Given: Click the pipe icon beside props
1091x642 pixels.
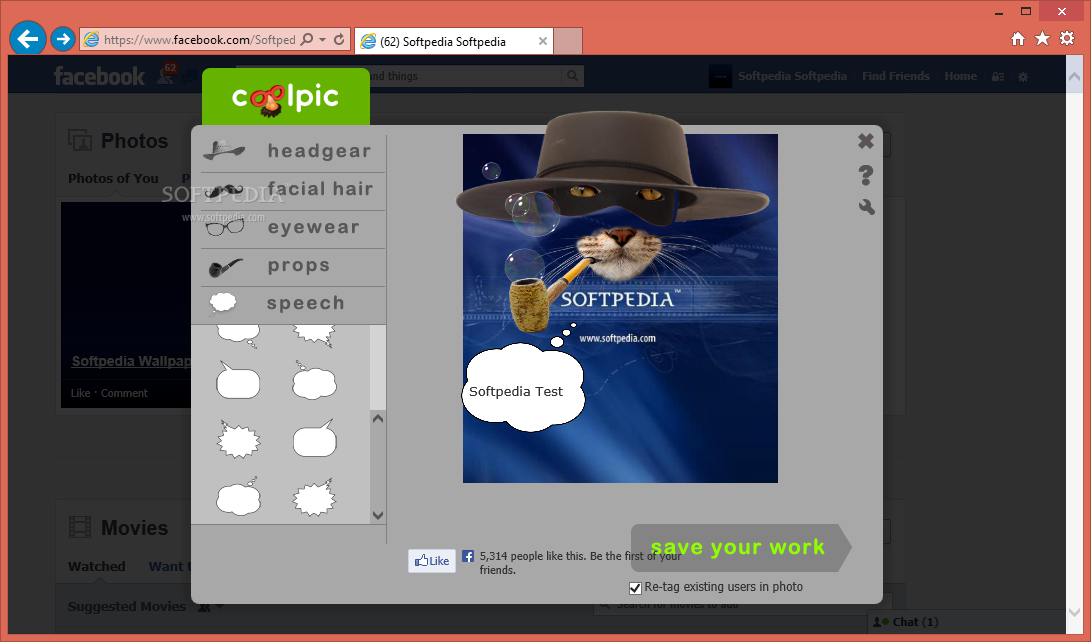Looking at the screenshot, I should point(225,266).
